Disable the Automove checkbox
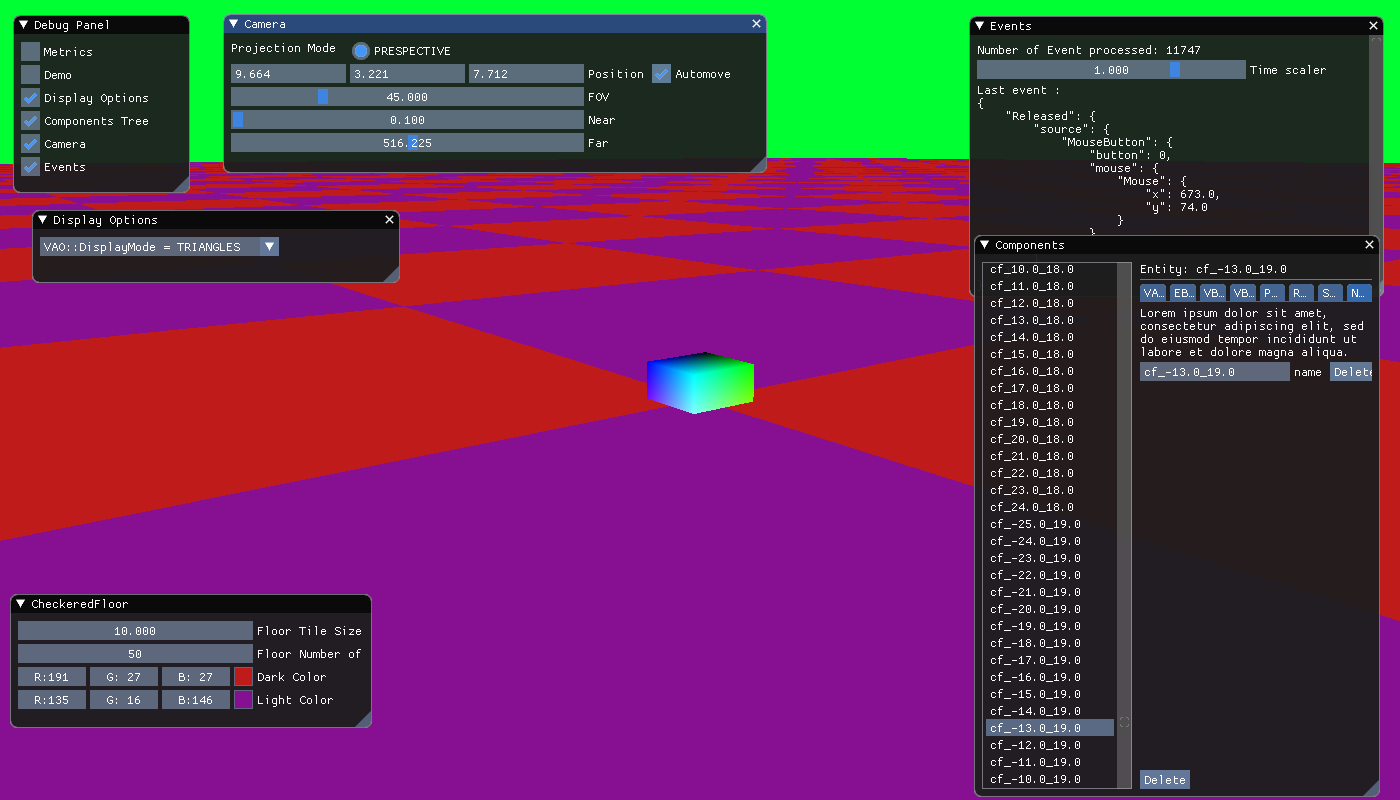Image resolution: width=1400 pixels, height=800 pixels. tap(661, 74)
